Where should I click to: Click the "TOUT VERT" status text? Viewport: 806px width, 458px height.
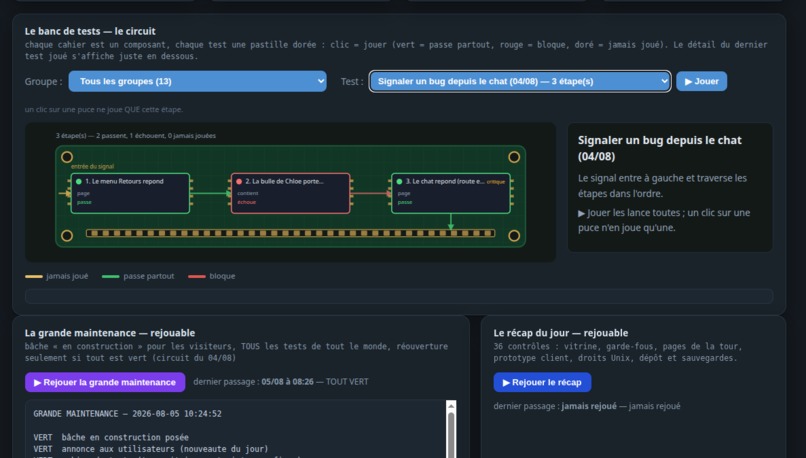pos(347,382)
